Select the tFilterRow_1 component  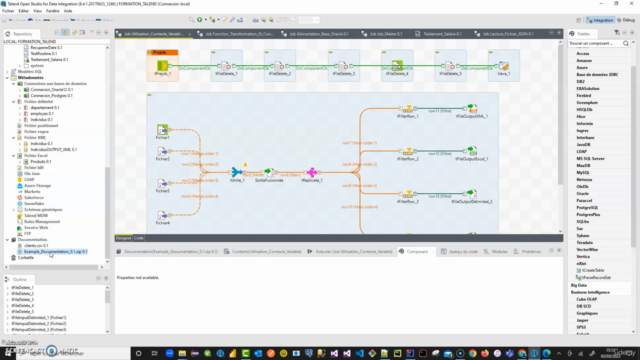click(408, 109)
